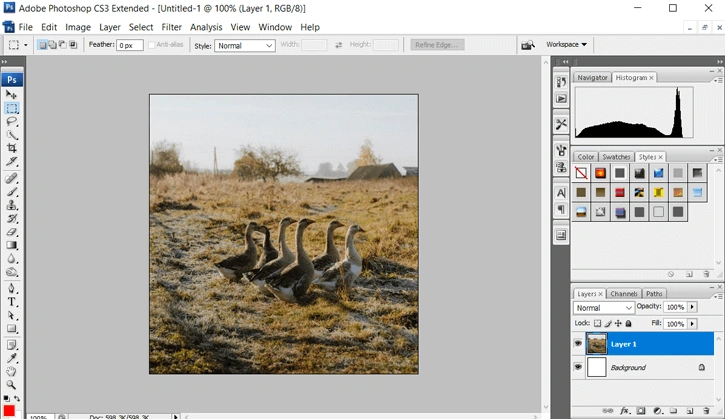Select the Brush tool
The width and height of the screenshot is (725, 419).
click(x=12, y=192)
